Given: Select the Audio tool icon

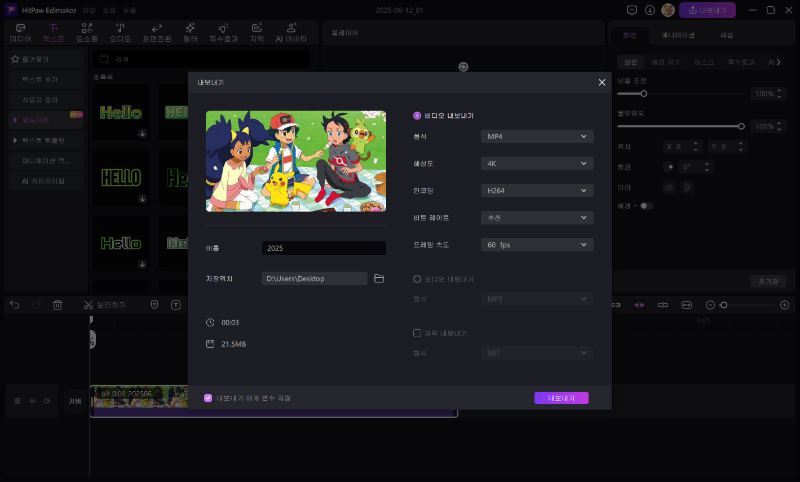Looking at the screenshot, I should pyautogui.click(x=119, y=31).
